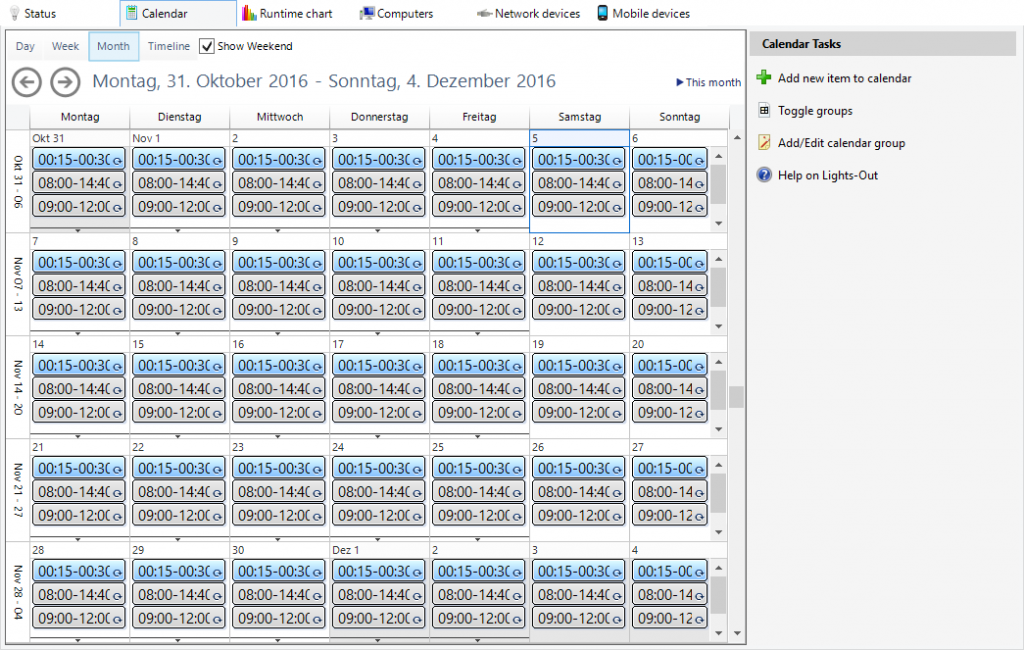Click recurrence icon on November 16 09:00 event

317,414
